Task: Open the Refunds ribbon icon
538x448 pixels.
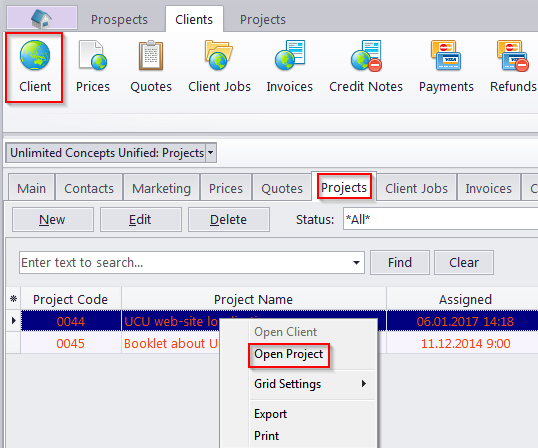Action: pos(513,55)
